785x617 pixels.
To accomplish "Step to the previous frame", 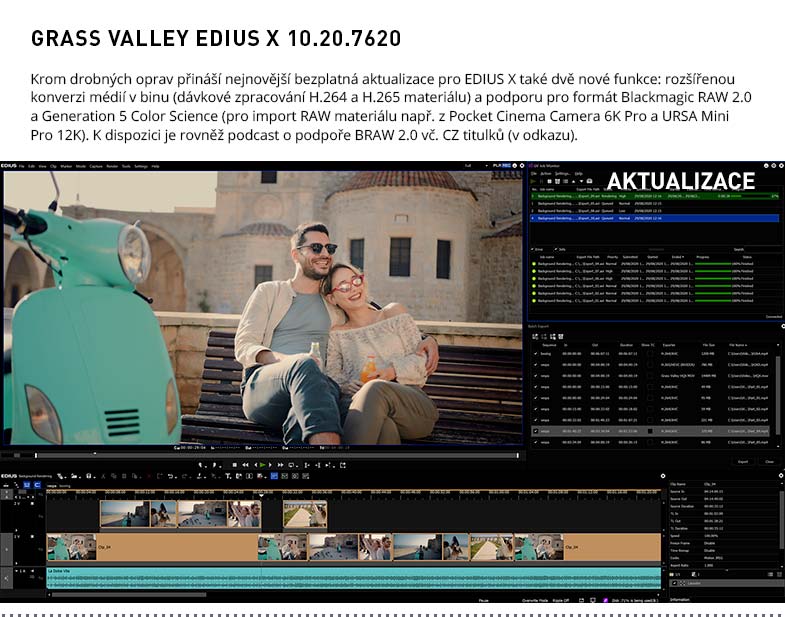I will tap(256, 465).
